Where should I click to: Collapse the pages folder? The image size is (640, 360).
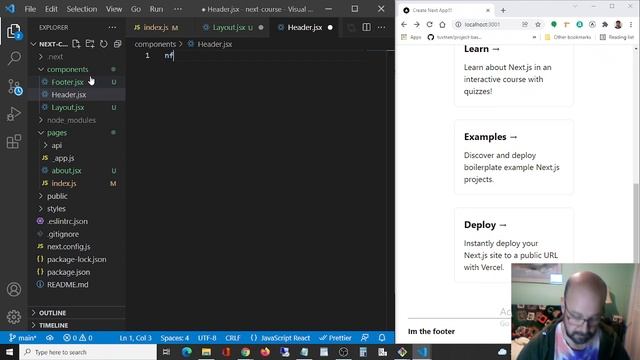[57, 133]
